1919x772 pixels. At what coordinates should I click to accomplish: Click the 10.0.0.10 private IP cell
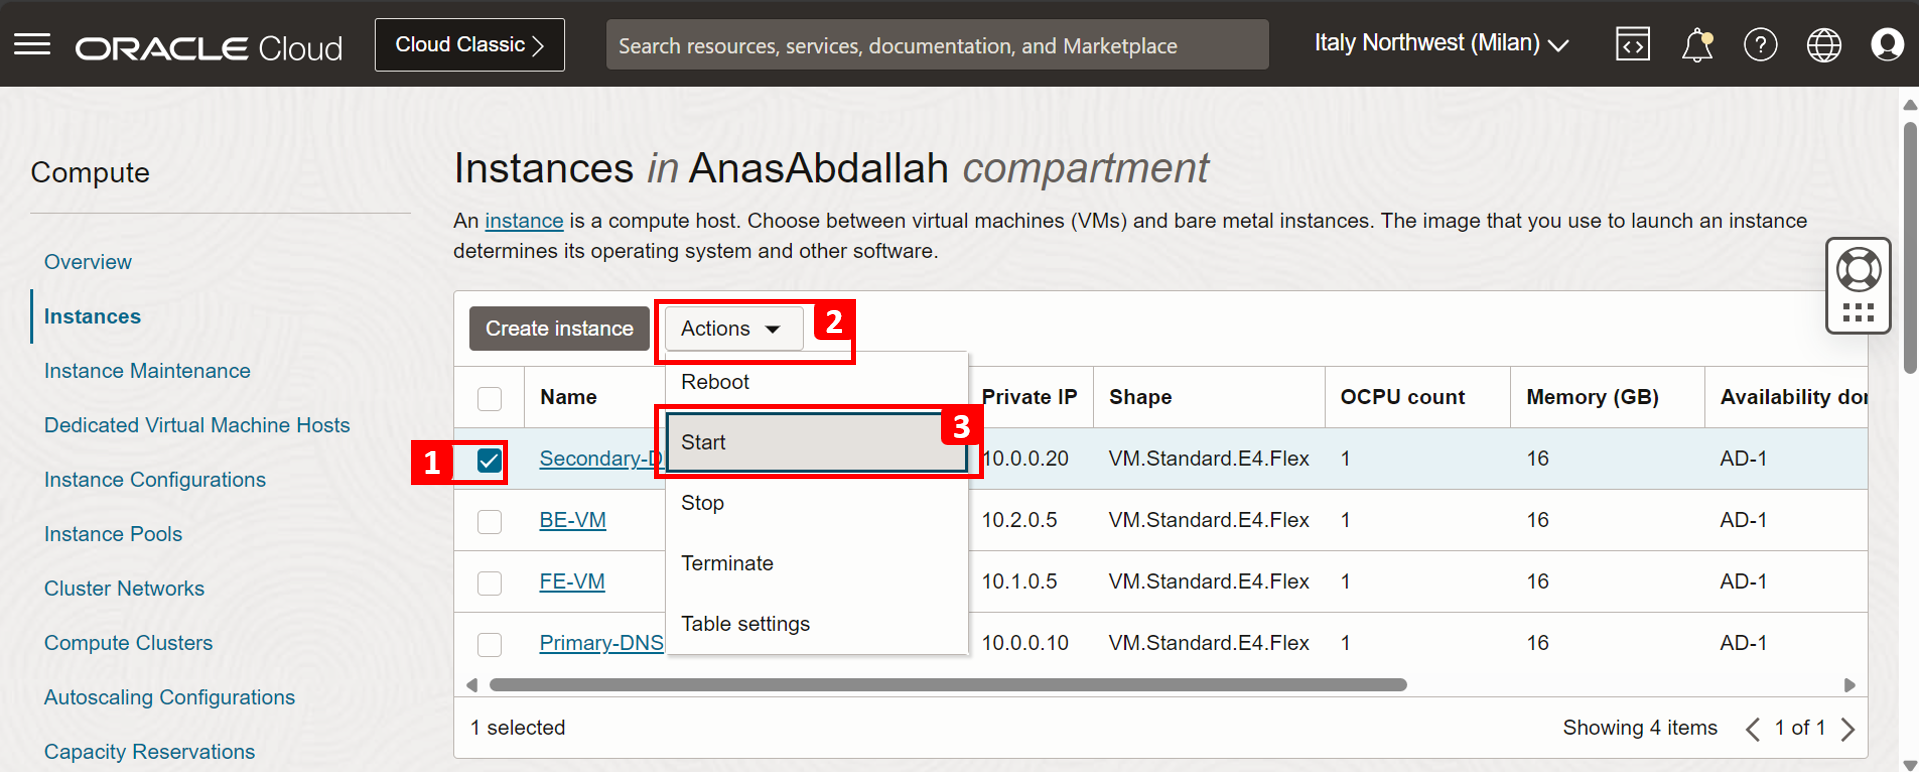[1025, 643]
